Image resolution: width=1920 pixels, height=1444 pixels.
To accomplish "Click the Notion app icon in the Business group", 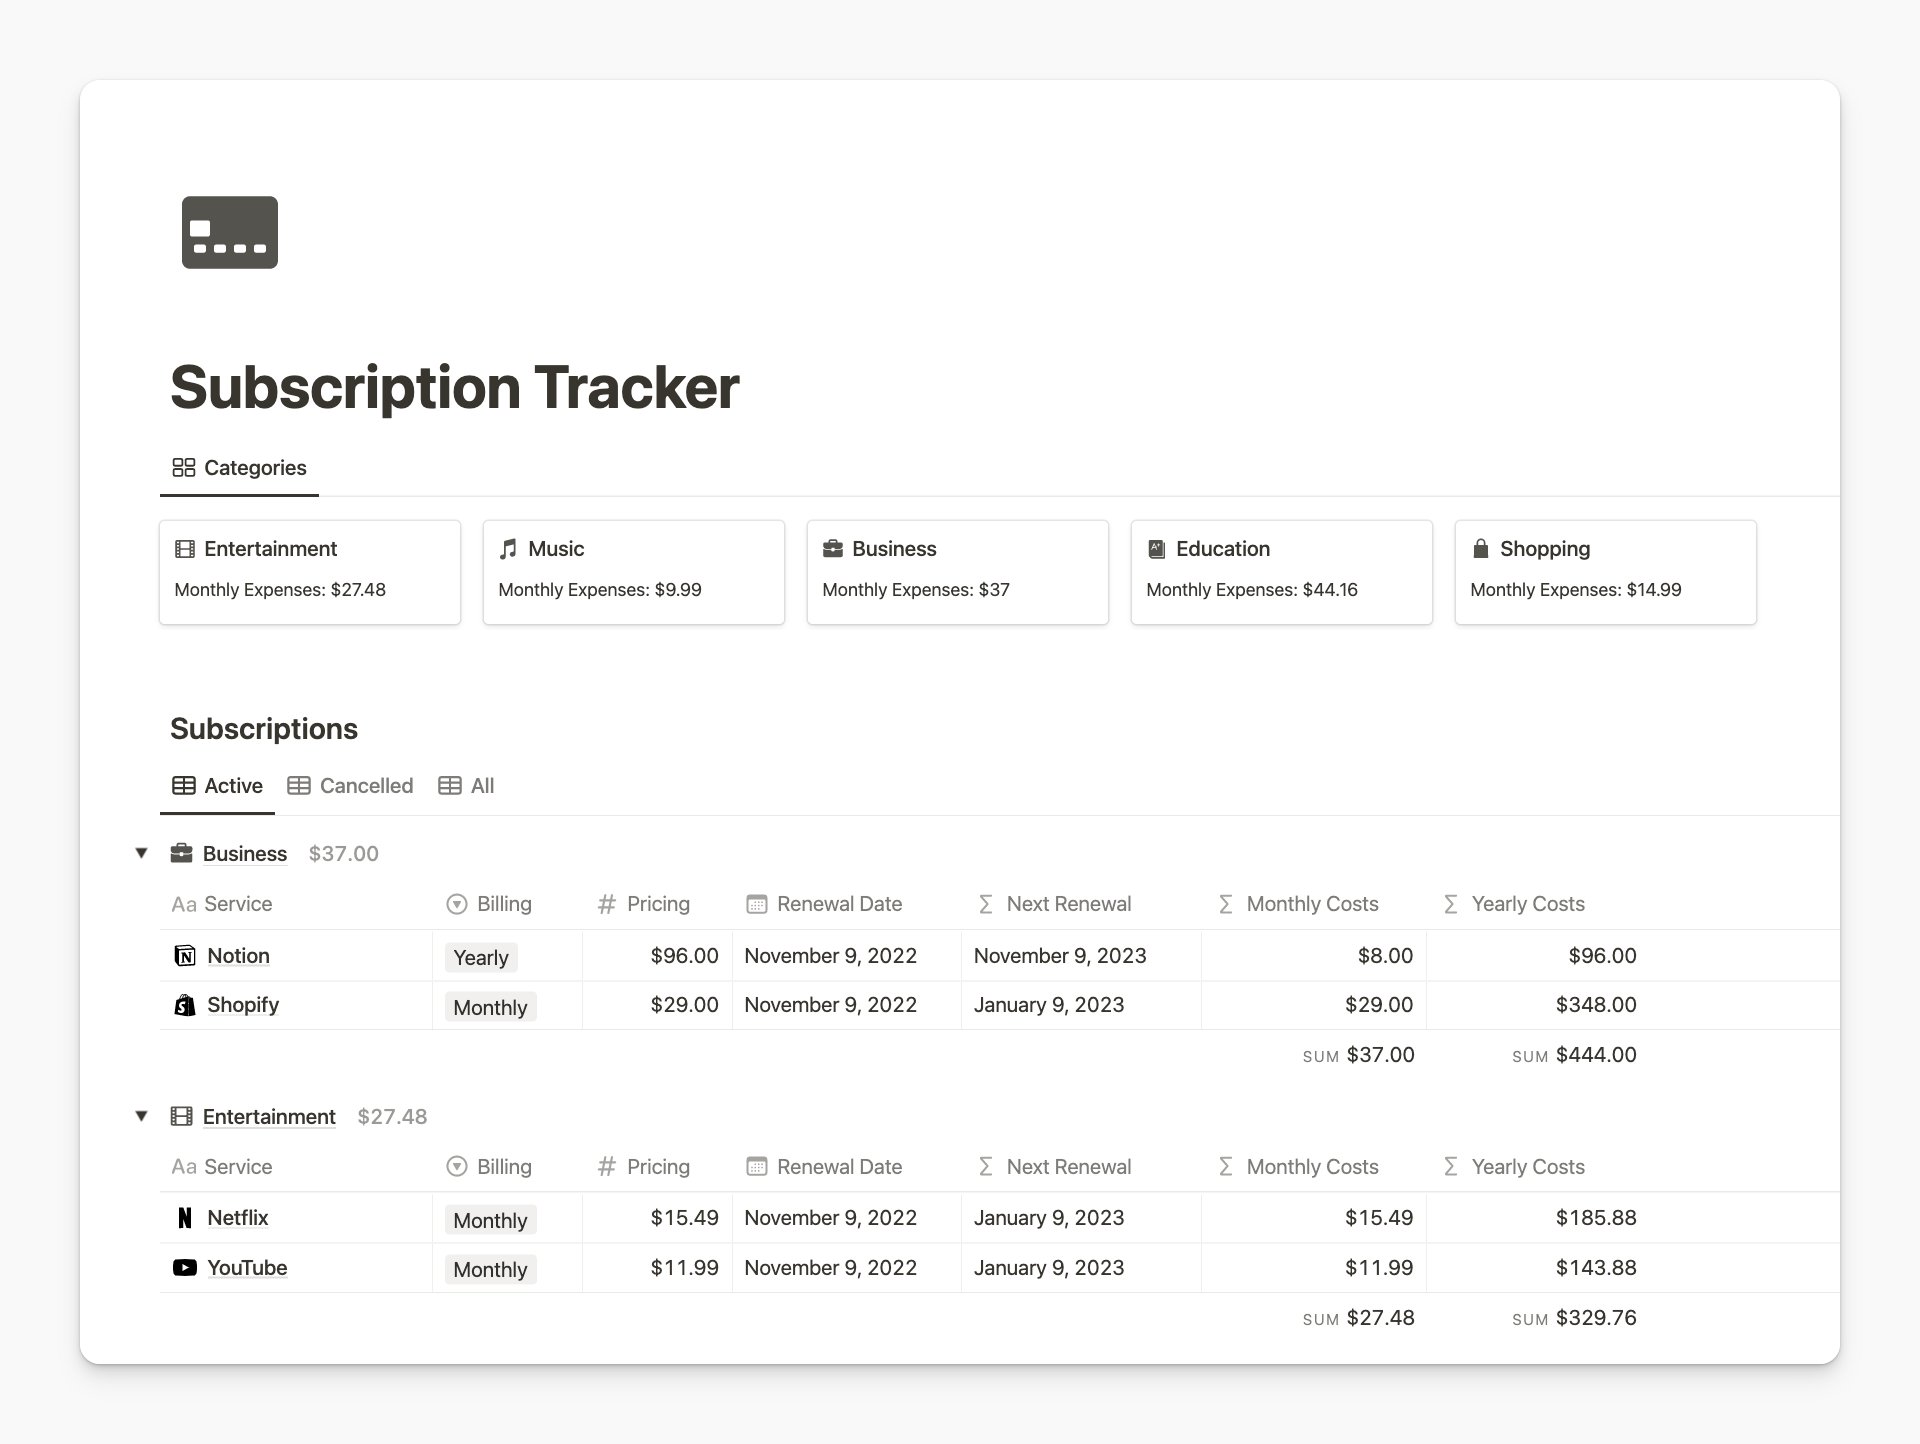I will point(184,955).
